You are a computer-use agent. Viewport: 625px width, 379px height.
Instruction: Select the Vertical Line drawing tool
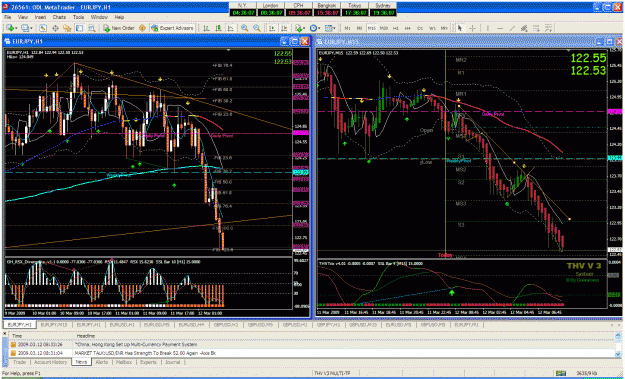tap(488, 28)
